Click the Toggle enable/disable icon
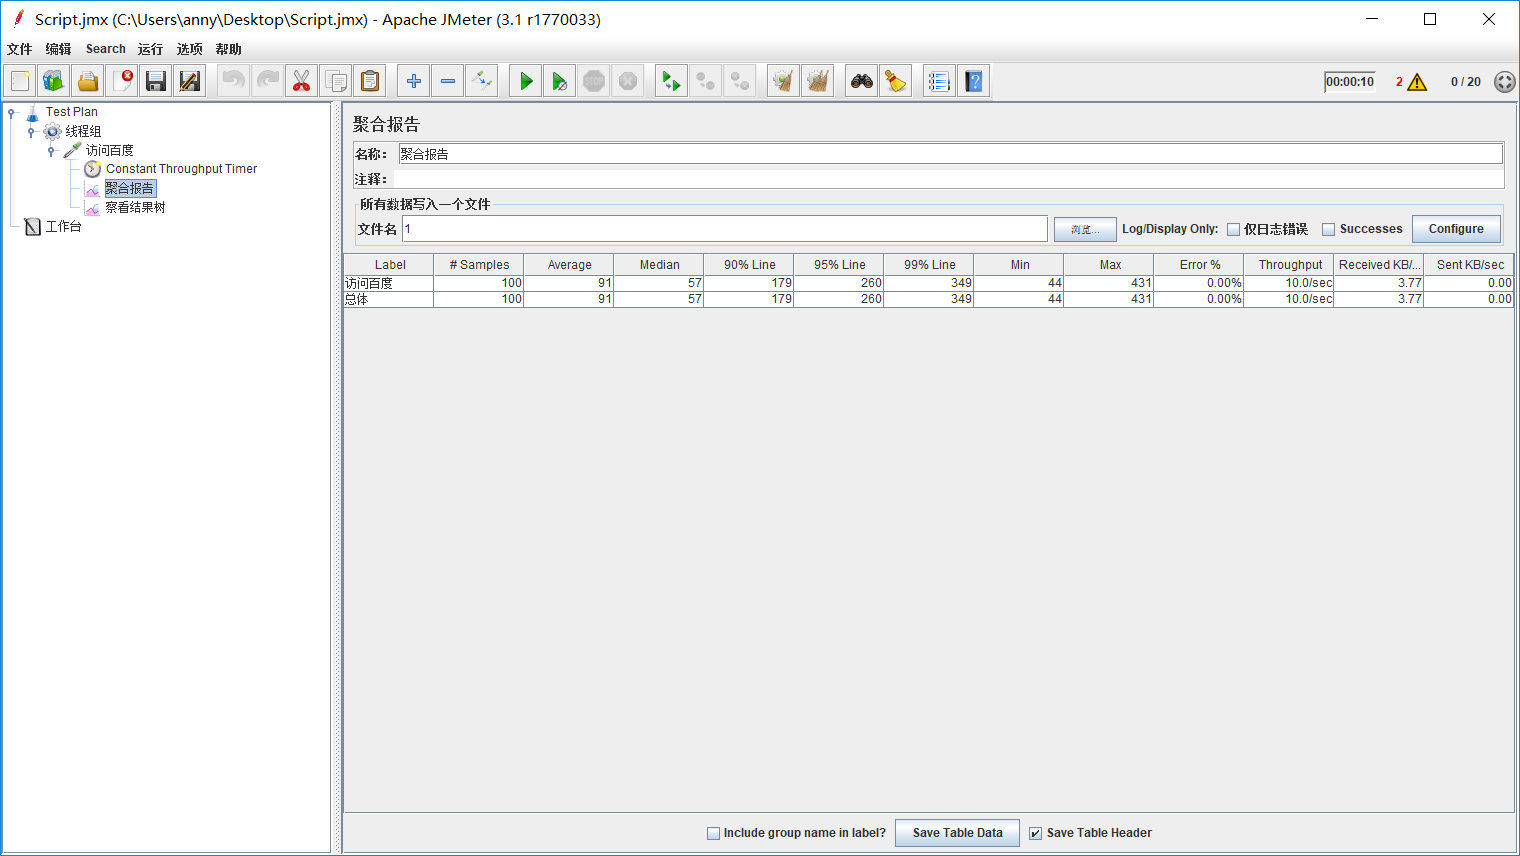The image size is (1520, 856). pos(481,81)
